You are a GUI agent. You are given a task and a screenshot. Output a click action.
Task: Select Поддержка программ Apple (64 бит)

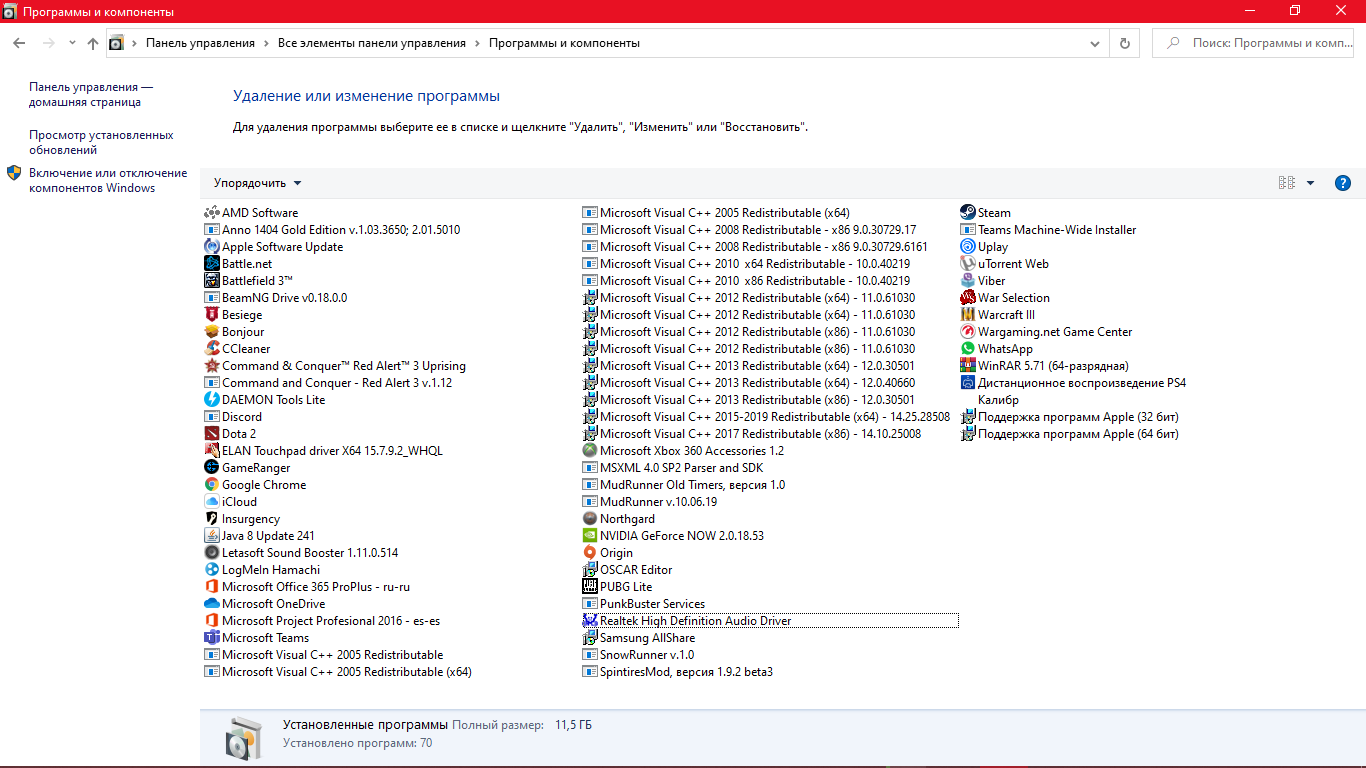(1070, 434)
